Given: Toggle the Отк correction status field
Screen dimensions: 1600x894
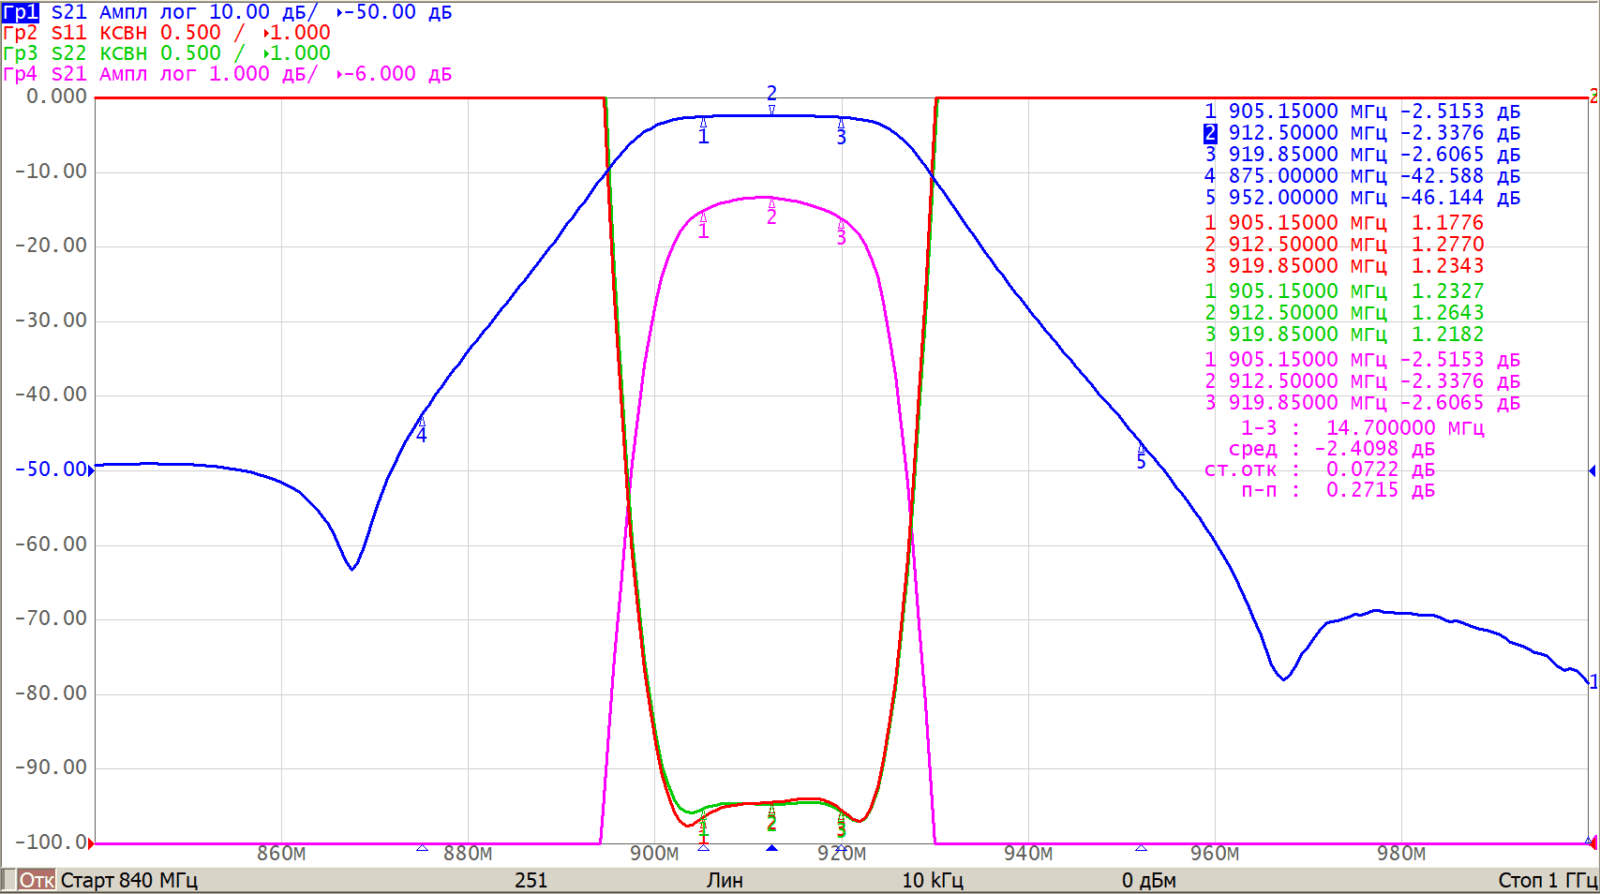Looking at the screenshot, I should click(x=36, y=880).
